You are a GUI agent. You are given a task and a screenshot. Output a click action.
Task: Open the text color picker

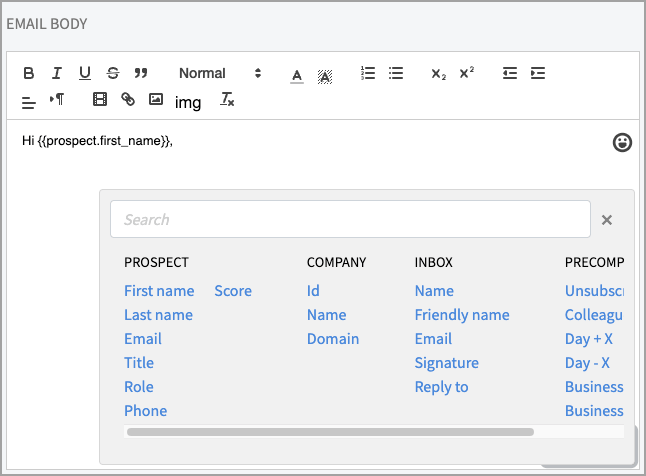(x=296, y=74)
